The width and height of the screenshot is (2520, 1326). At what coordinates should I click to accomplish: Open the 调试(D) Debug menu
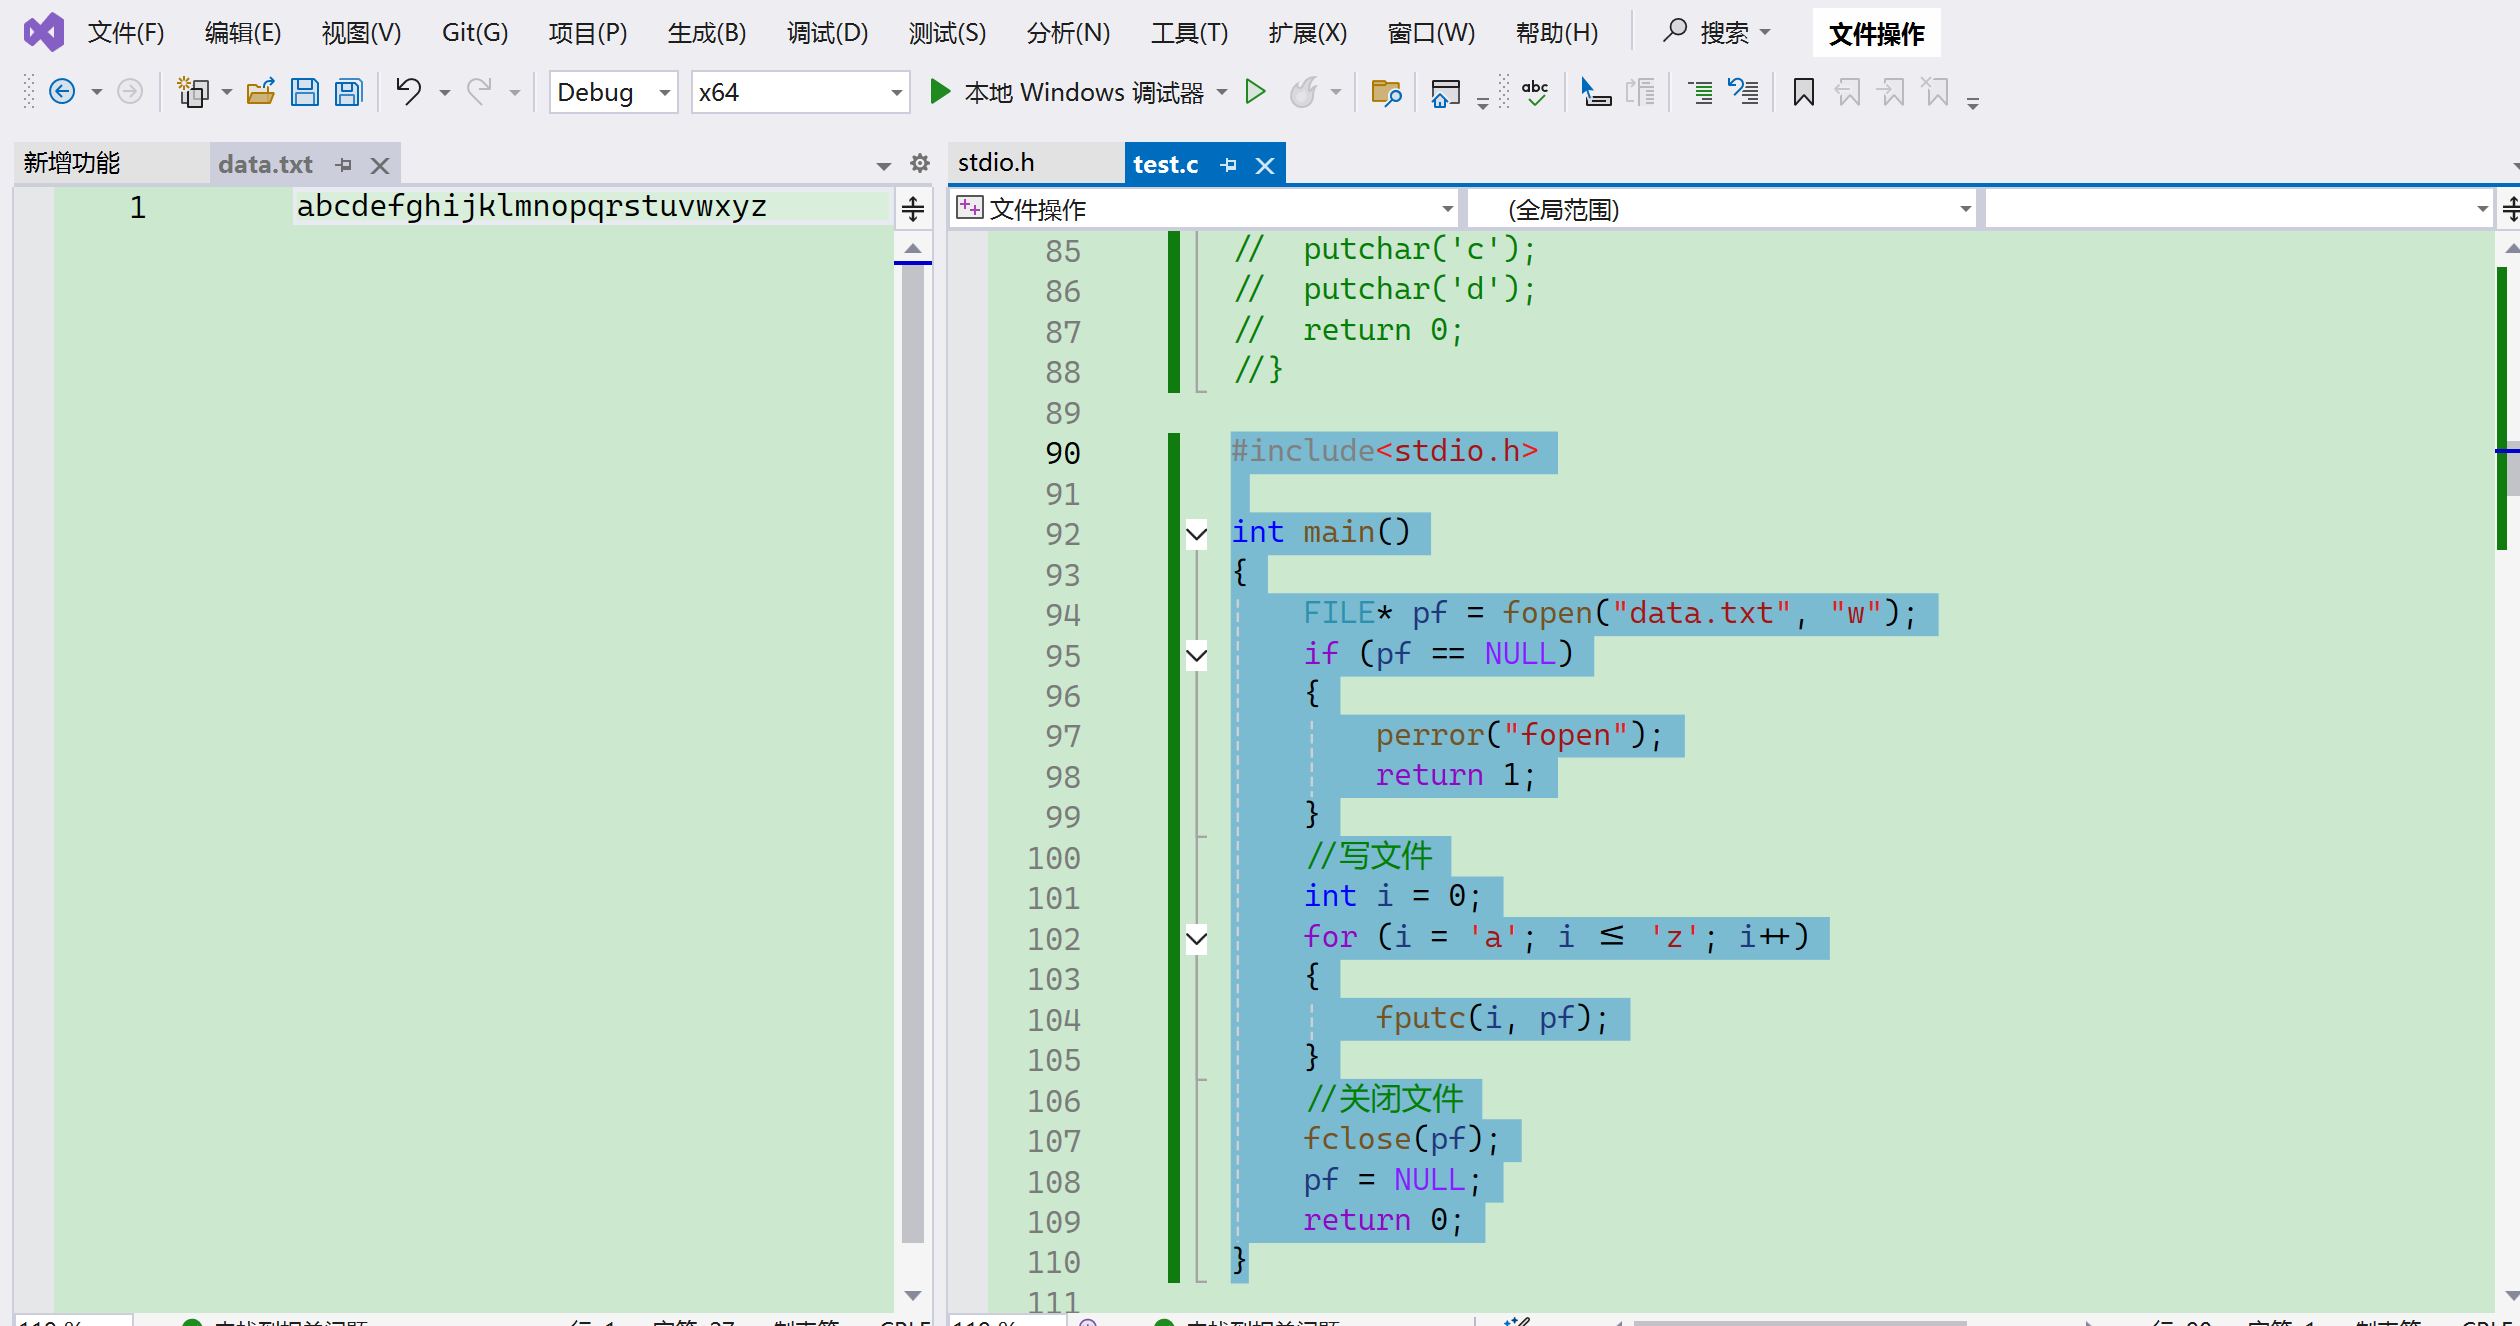[x=827, y=33]
